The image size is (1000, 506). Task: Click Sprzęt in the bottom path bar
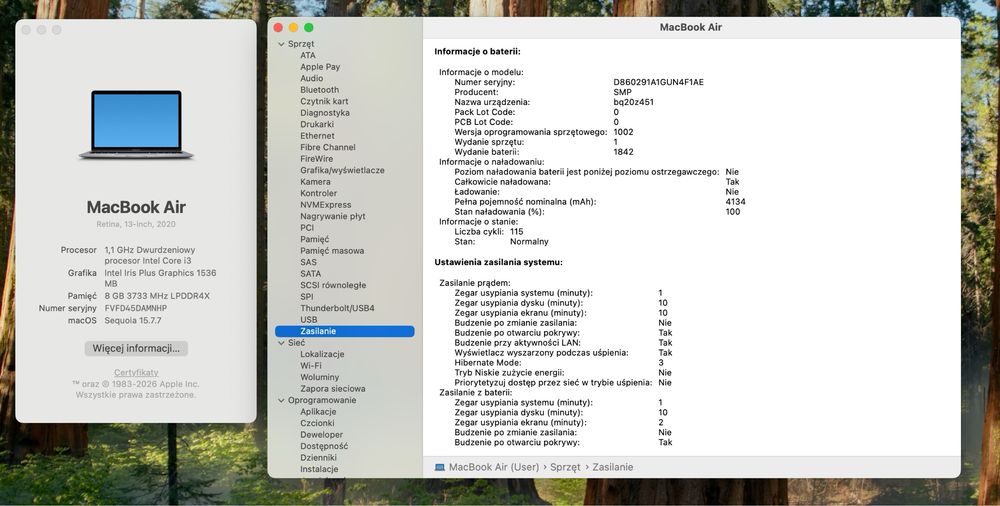click(x=565, y=467)
